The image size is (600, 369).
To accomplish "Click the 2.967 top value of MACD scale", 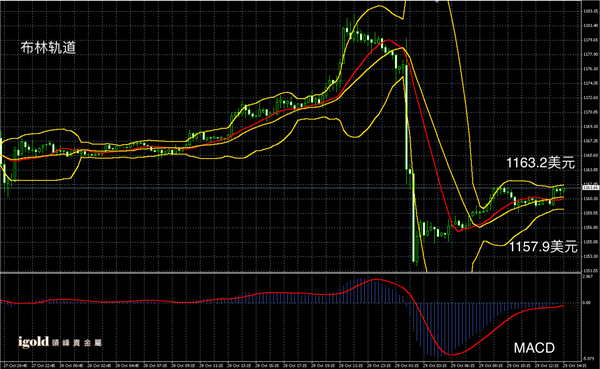I will (x=587, y=276).
